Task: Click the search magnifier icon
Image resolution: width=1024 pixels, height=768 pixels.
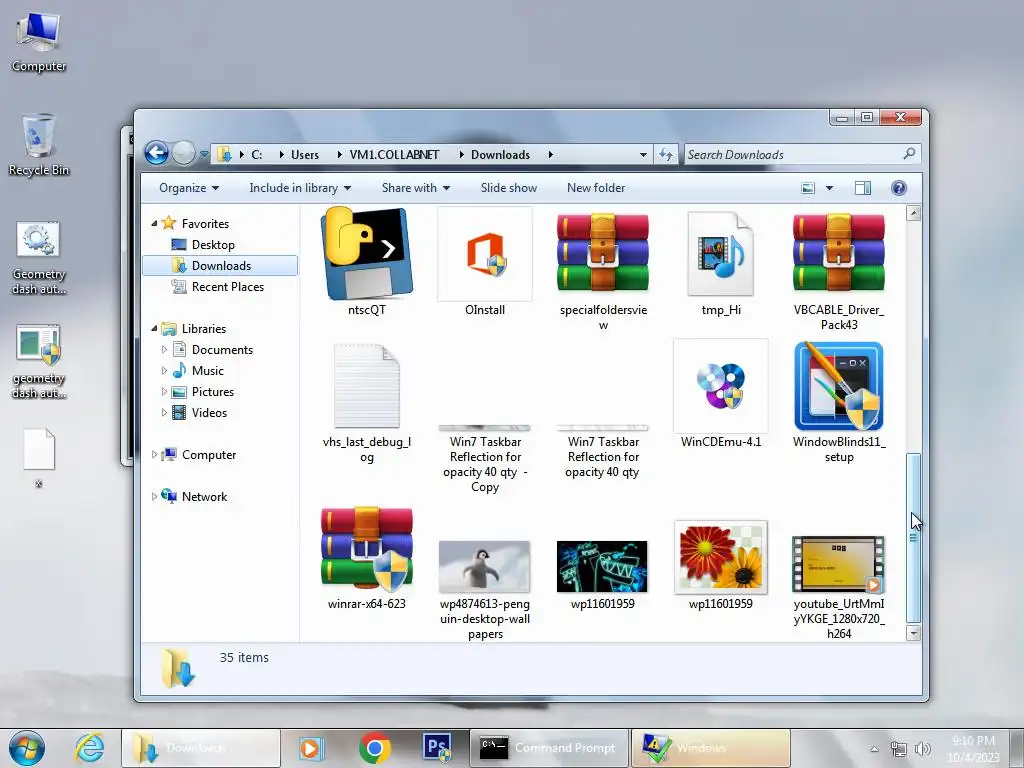Action: tap(909, 154)
